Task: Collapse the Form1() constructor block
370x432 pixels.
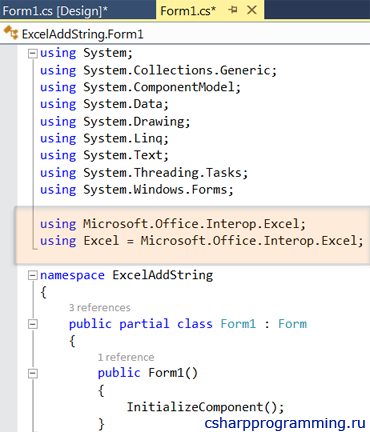Action: tap(33, 373)
